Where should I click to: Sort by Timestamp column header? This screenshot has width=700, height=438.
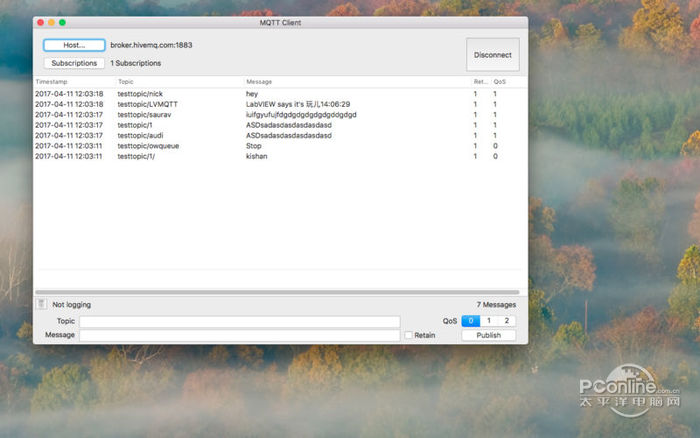click(x=51, y=82)
